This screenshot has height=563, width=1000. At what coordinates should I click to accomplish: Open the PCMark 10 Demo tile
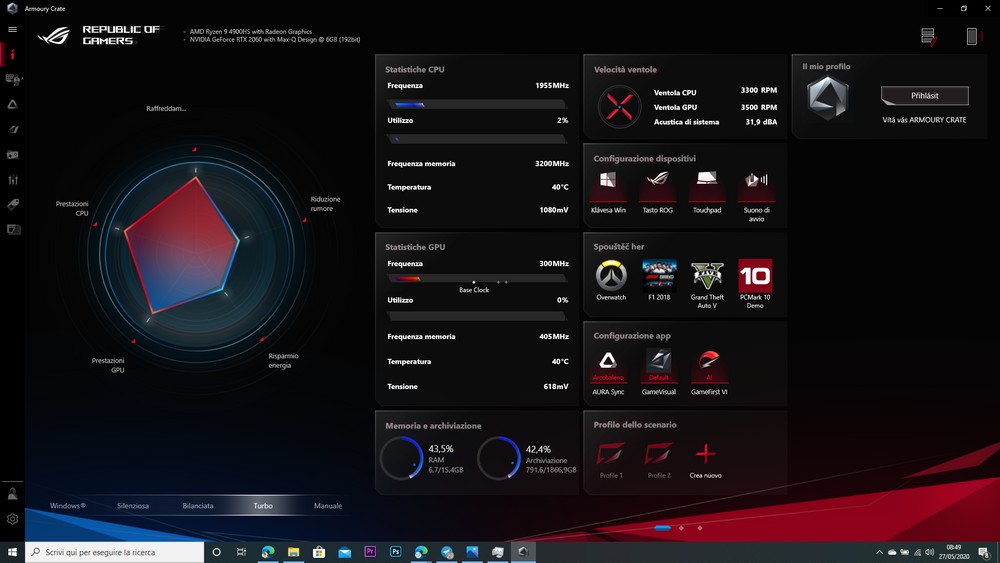pyautogui.click(x=755, y=276)
